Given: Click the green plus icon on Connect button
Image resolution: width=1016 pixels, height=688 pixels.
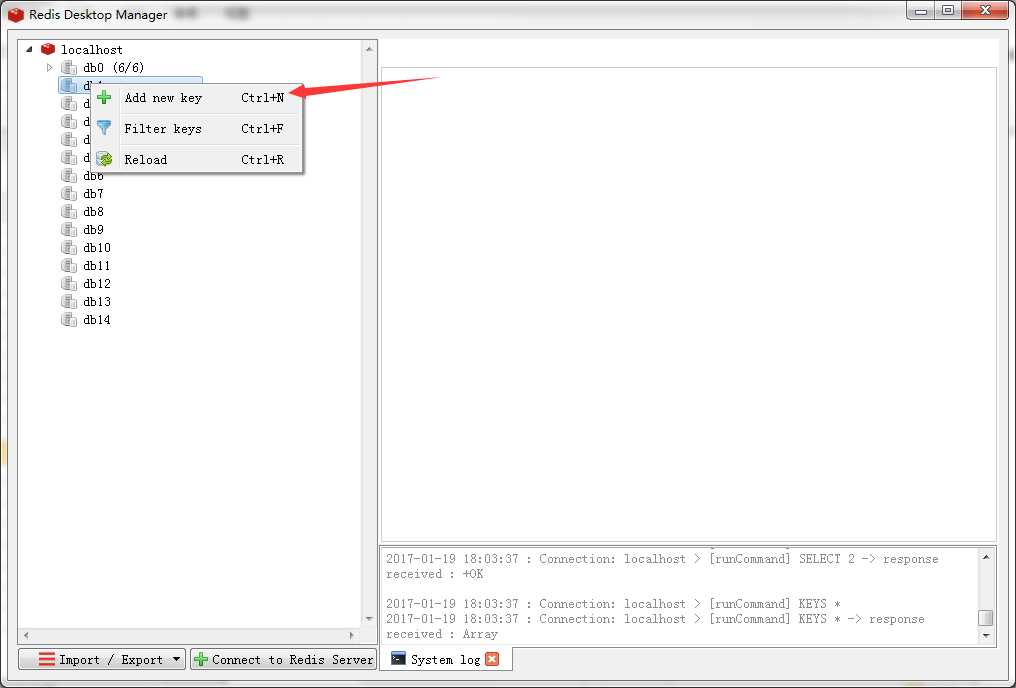Looking at the screenshot, I should pos(201,659).
